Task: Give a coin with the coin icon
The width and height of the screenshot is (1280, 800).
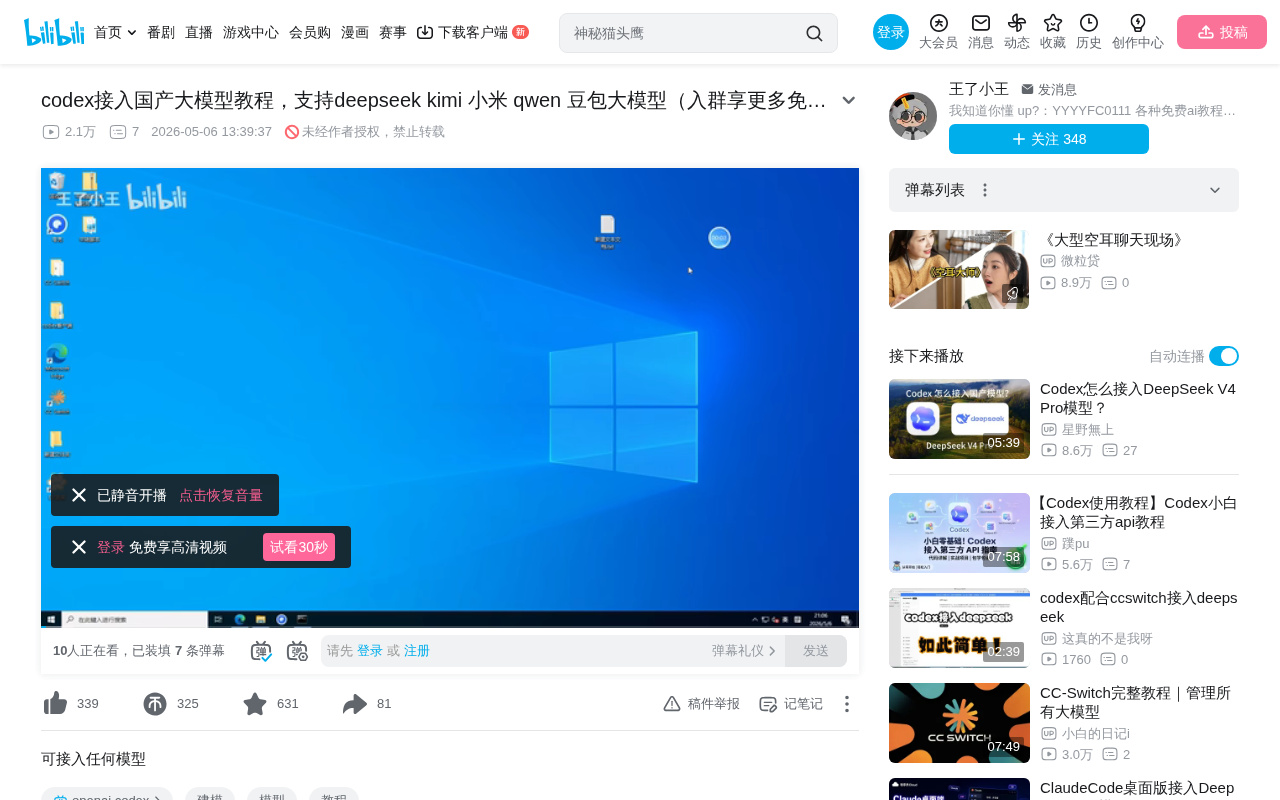Action: (155, 704)
